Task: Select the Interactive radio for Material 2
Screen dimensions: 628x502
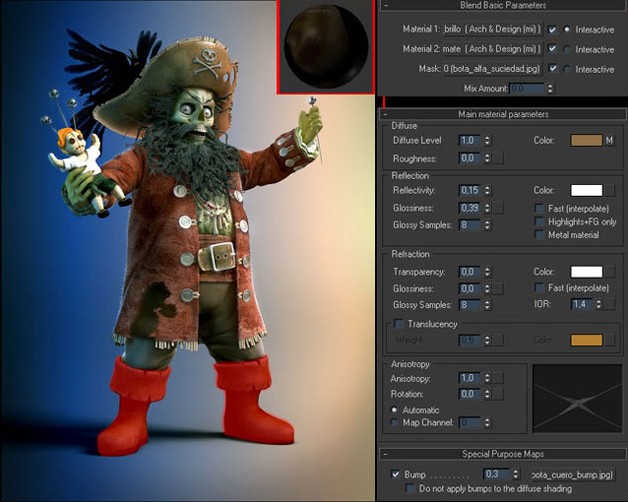Action: (x=568, y=49)
